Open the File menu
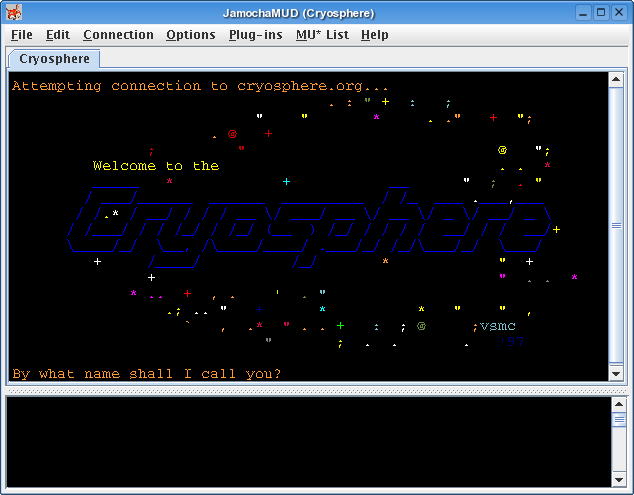The image size is (634, 495). pyautogui.click(x=21, y=35)
